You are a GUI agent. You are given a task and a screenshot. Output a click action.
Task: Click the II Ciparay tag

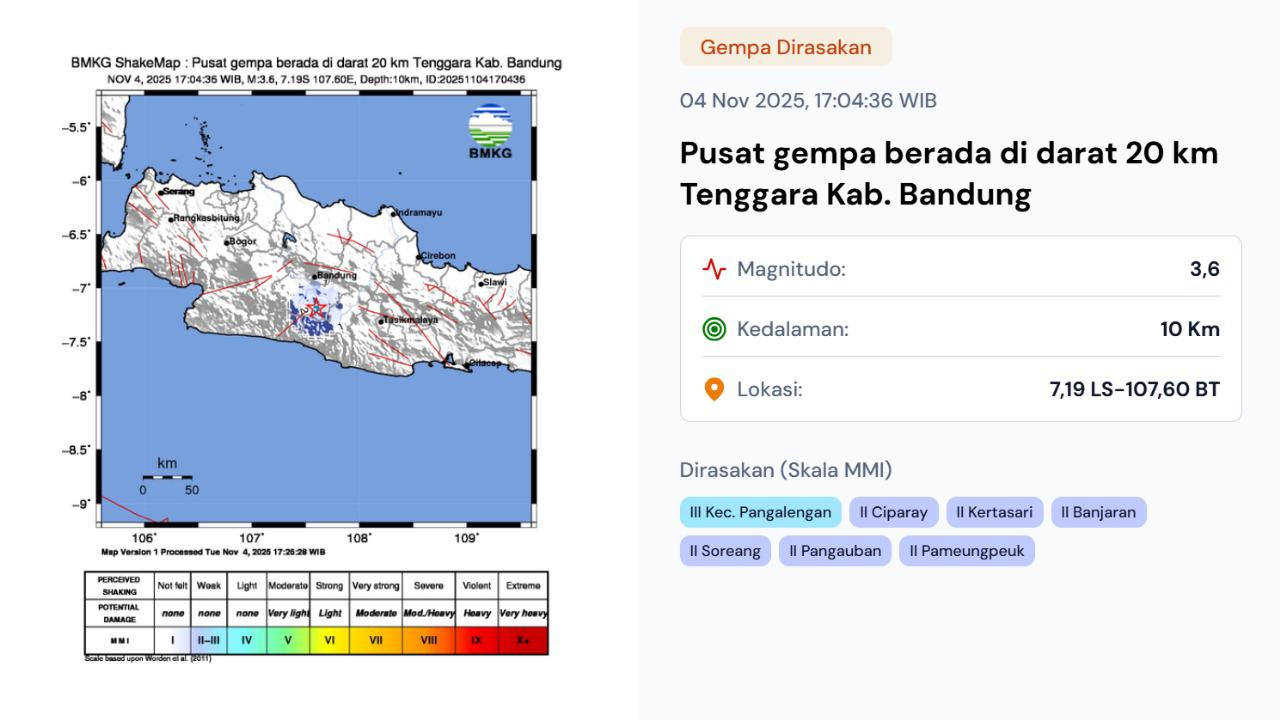[894, 512]
